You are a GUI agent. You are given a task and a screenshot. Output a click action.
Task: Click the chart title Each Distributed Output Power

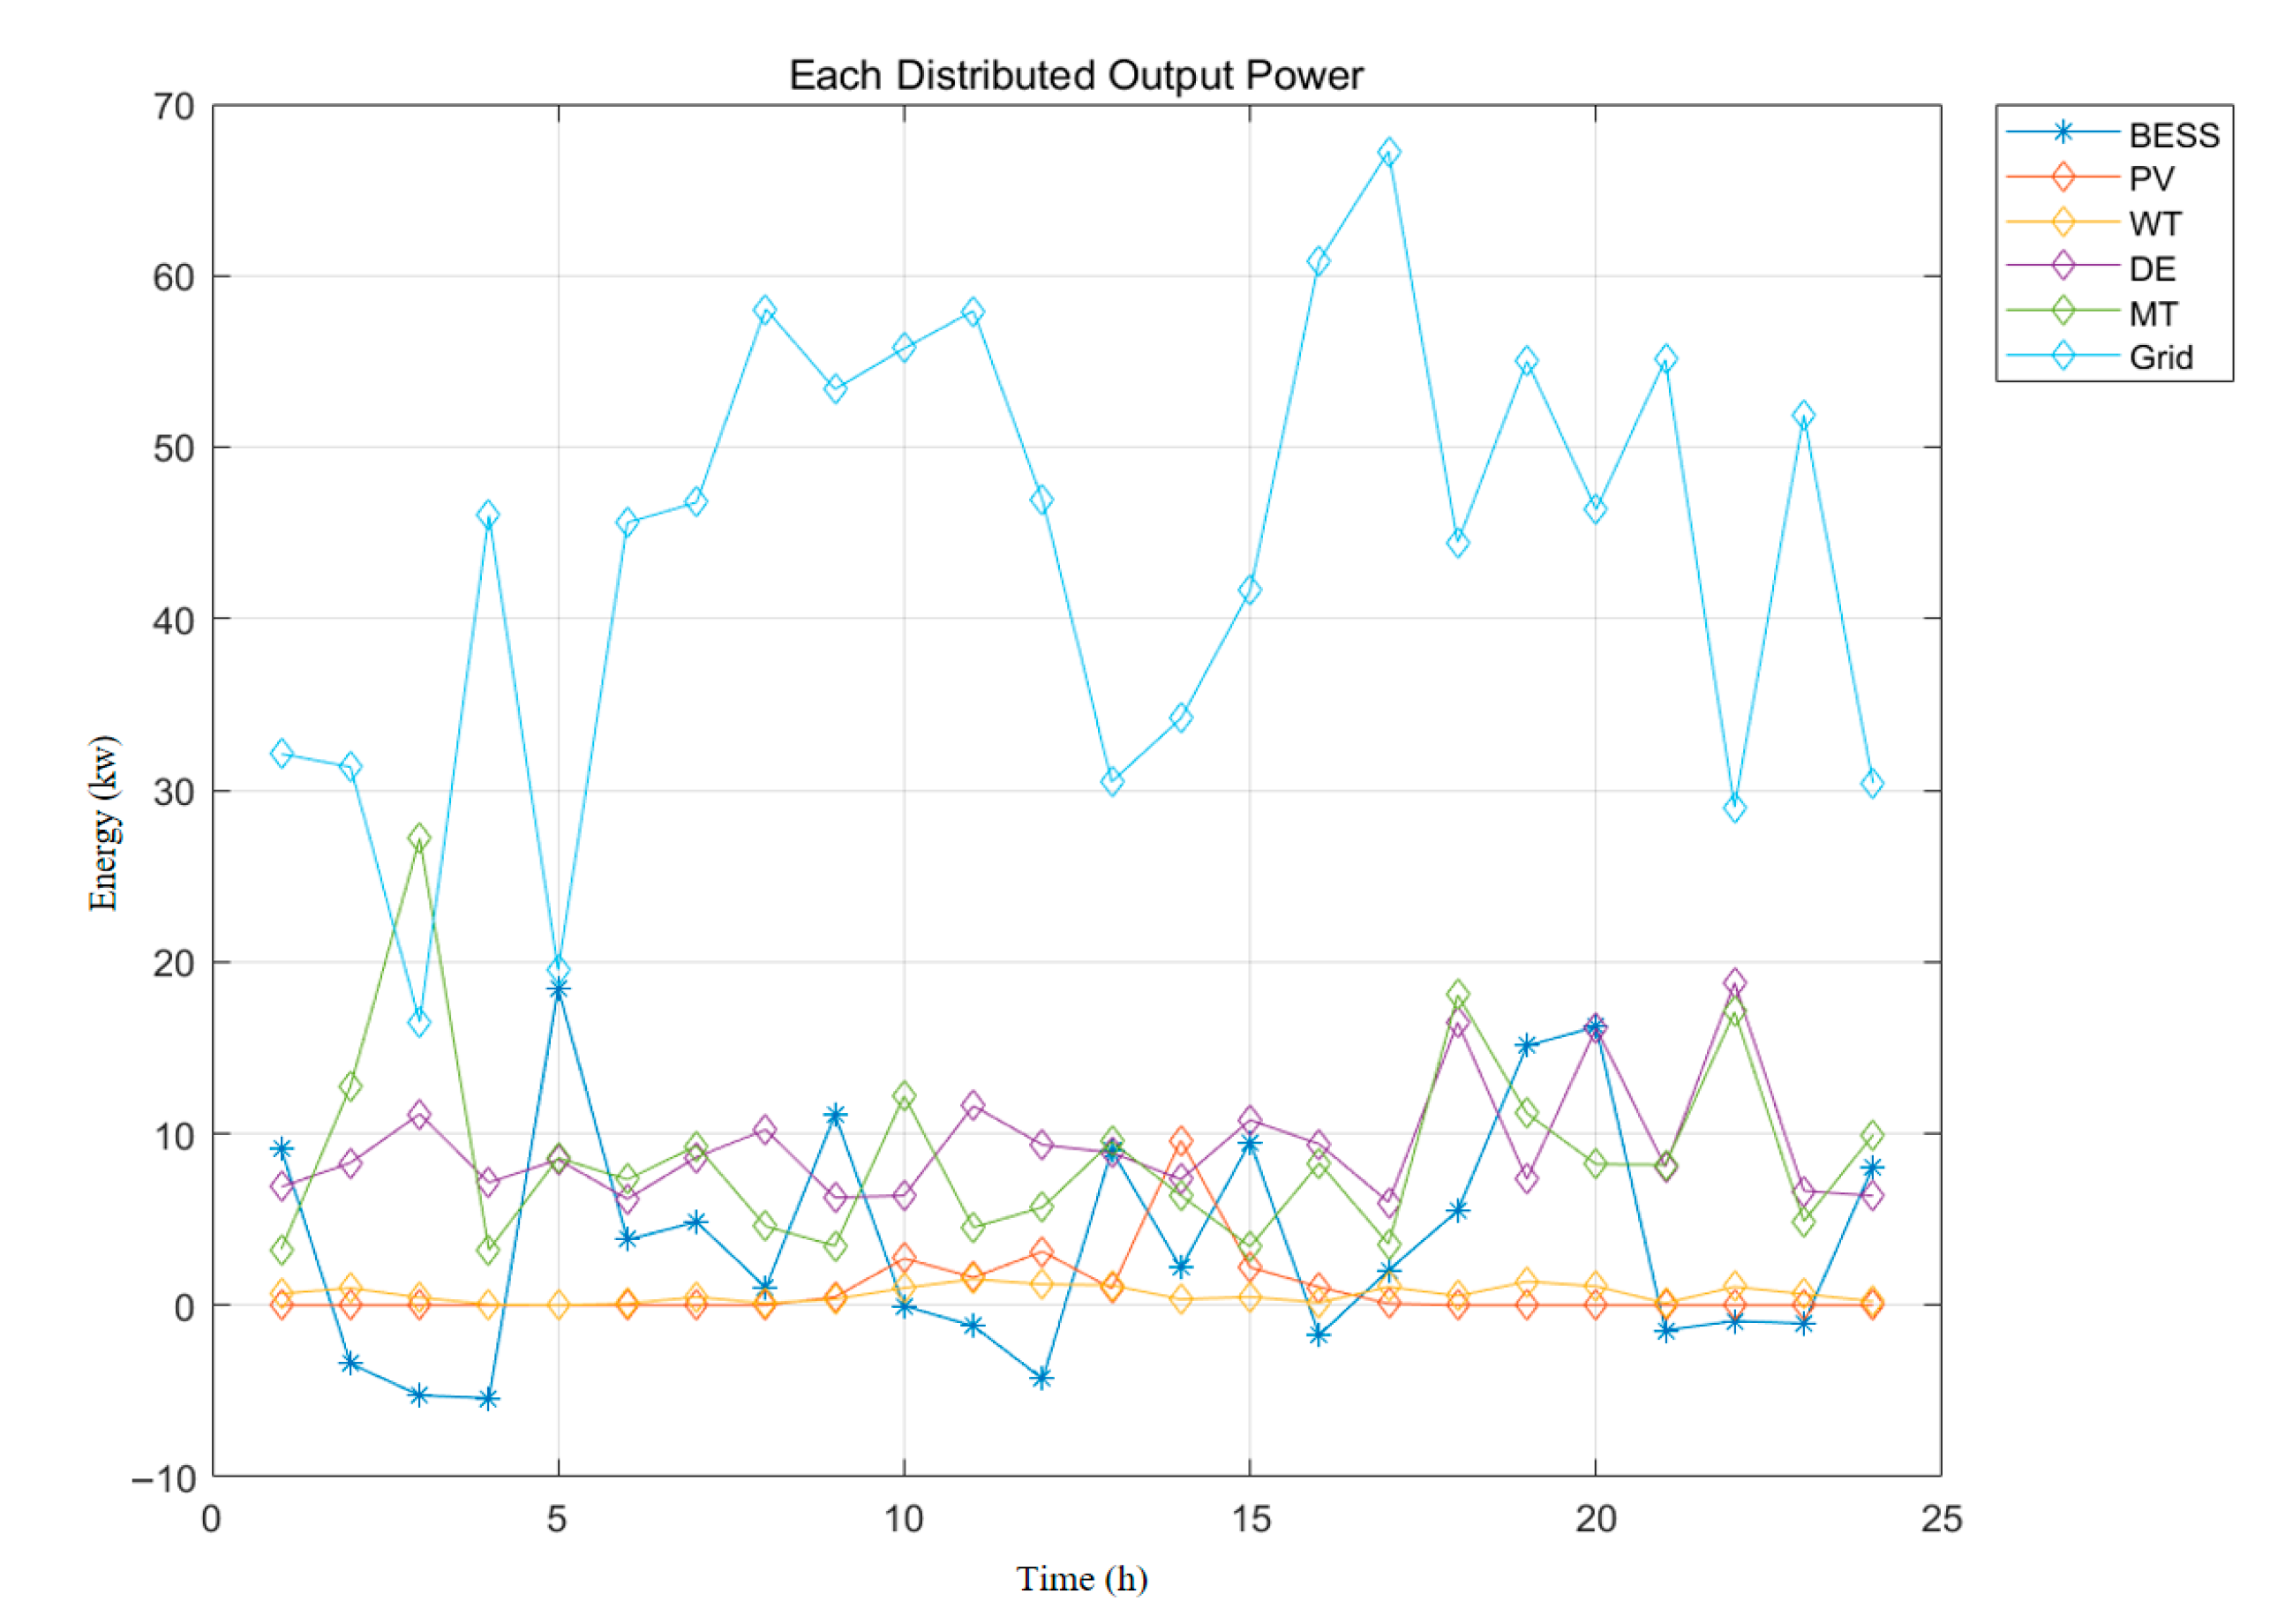pyautogui.click(x=1076, y=76)
